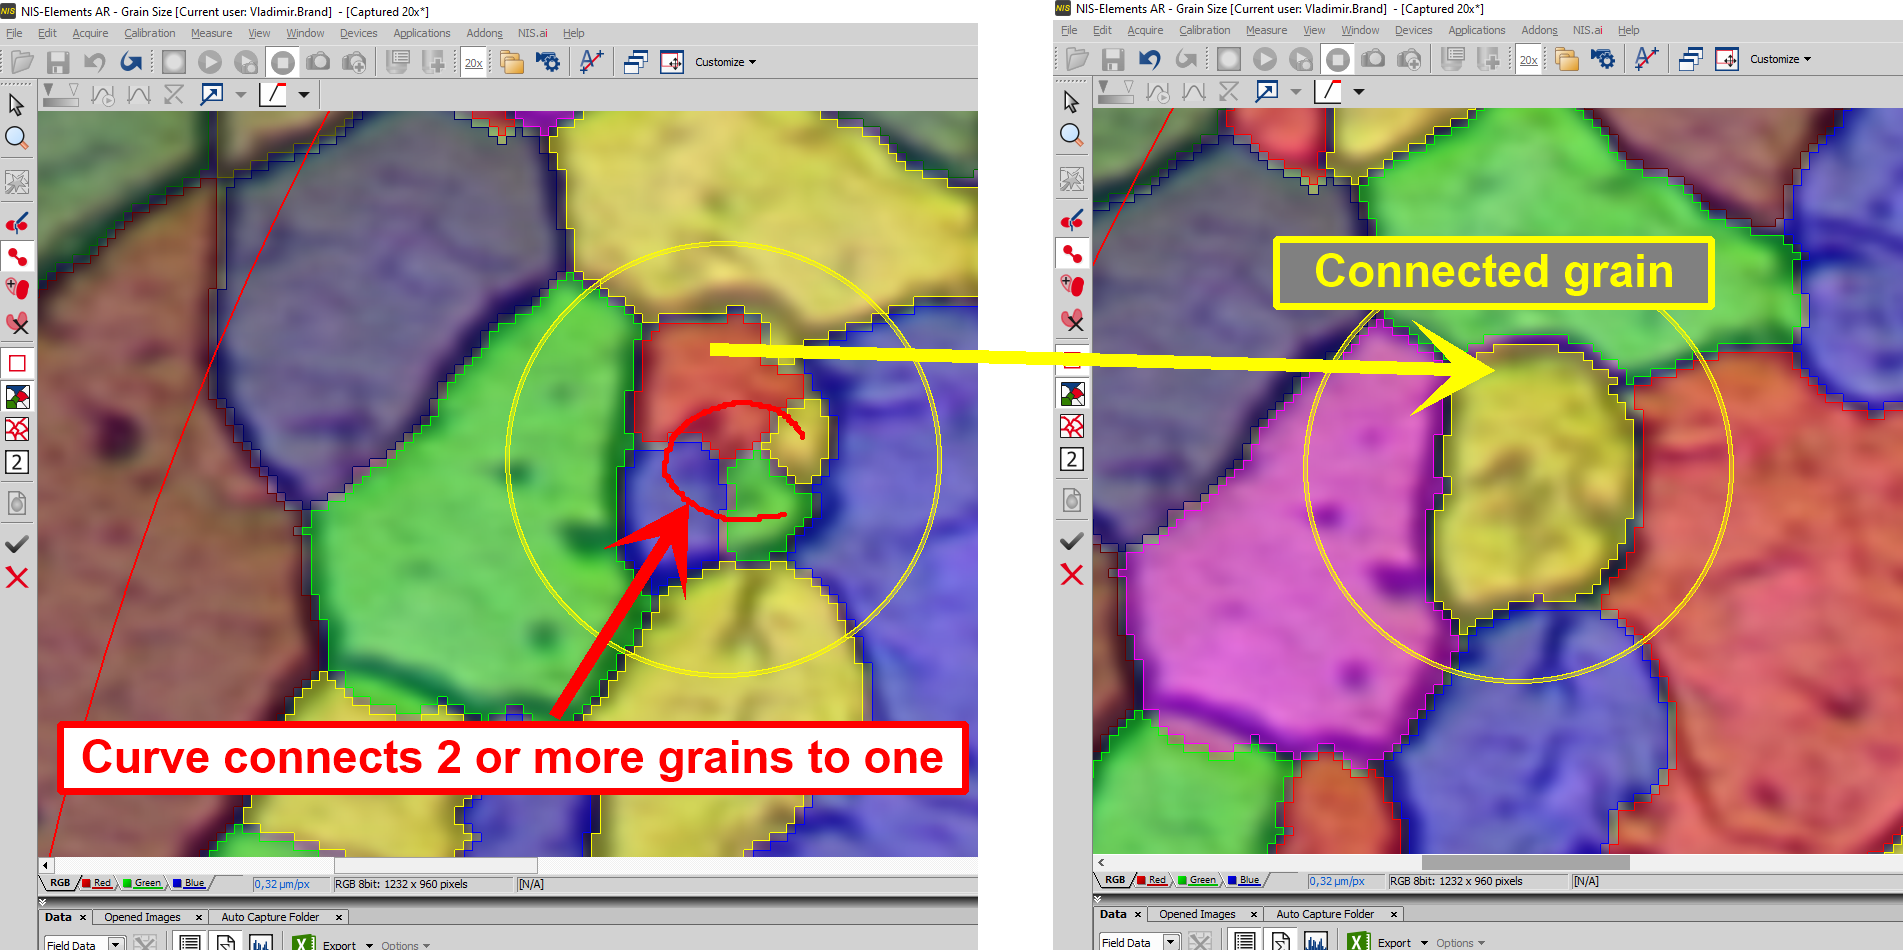
Task: Click the 20x objective button in right toolbar
Action: (1528, 60)
